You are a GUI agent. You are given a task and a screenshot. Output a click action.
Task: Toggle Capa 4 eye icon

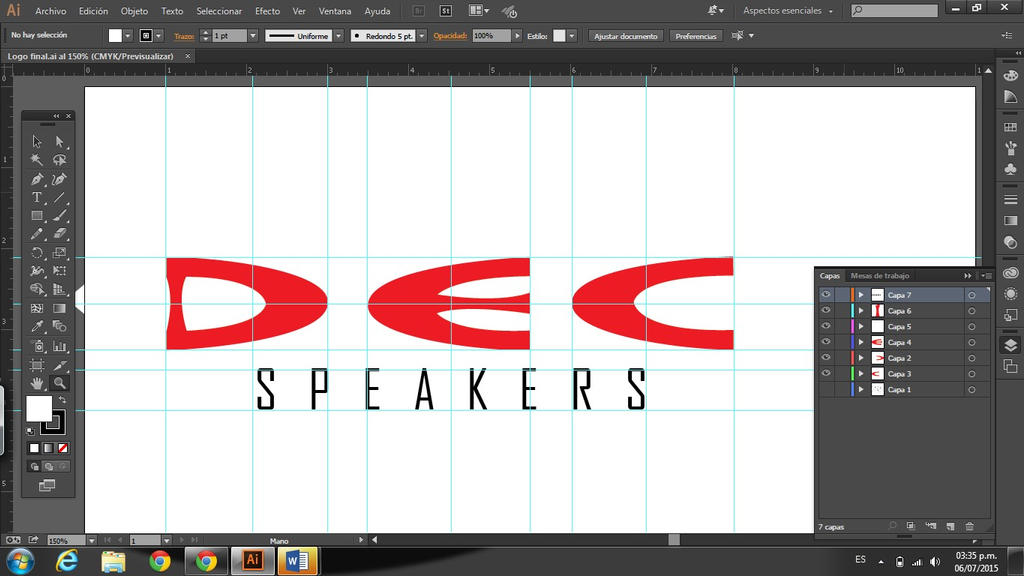825,342
